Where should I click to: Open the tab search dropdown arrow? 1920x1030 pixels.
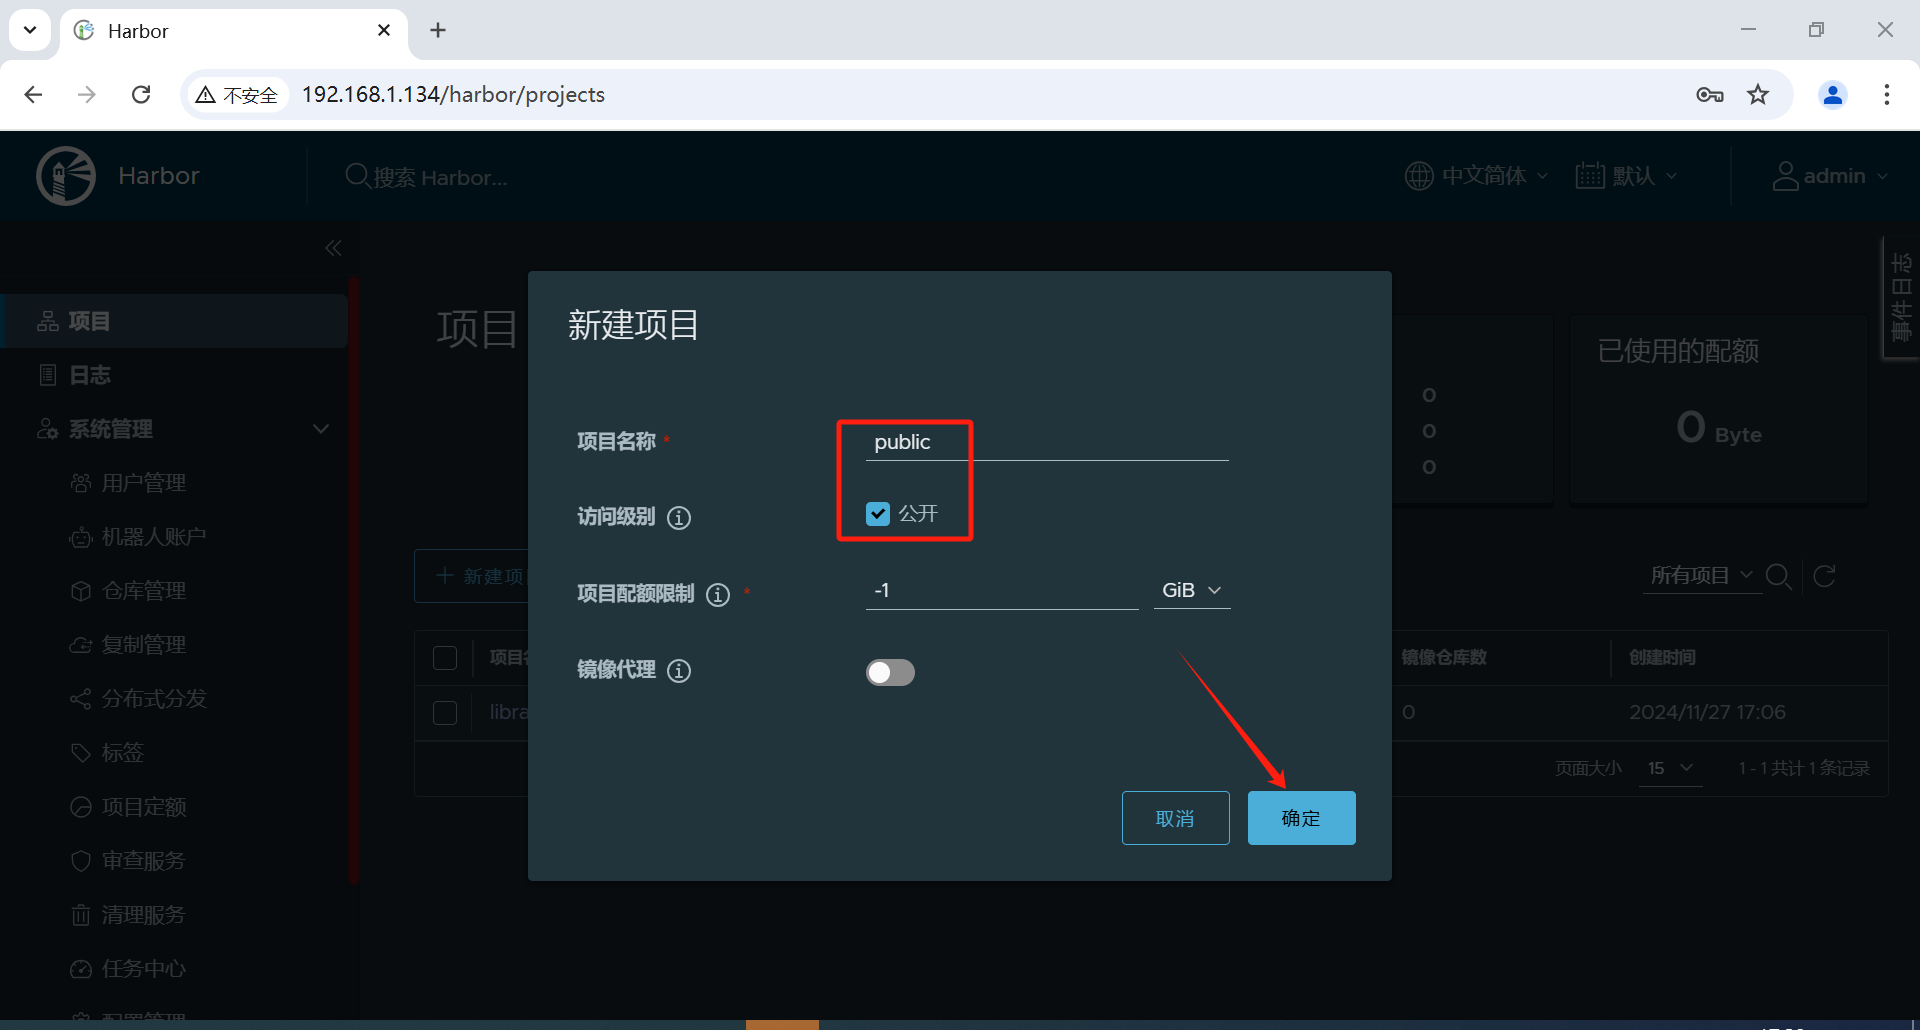[x=30, y=30]
